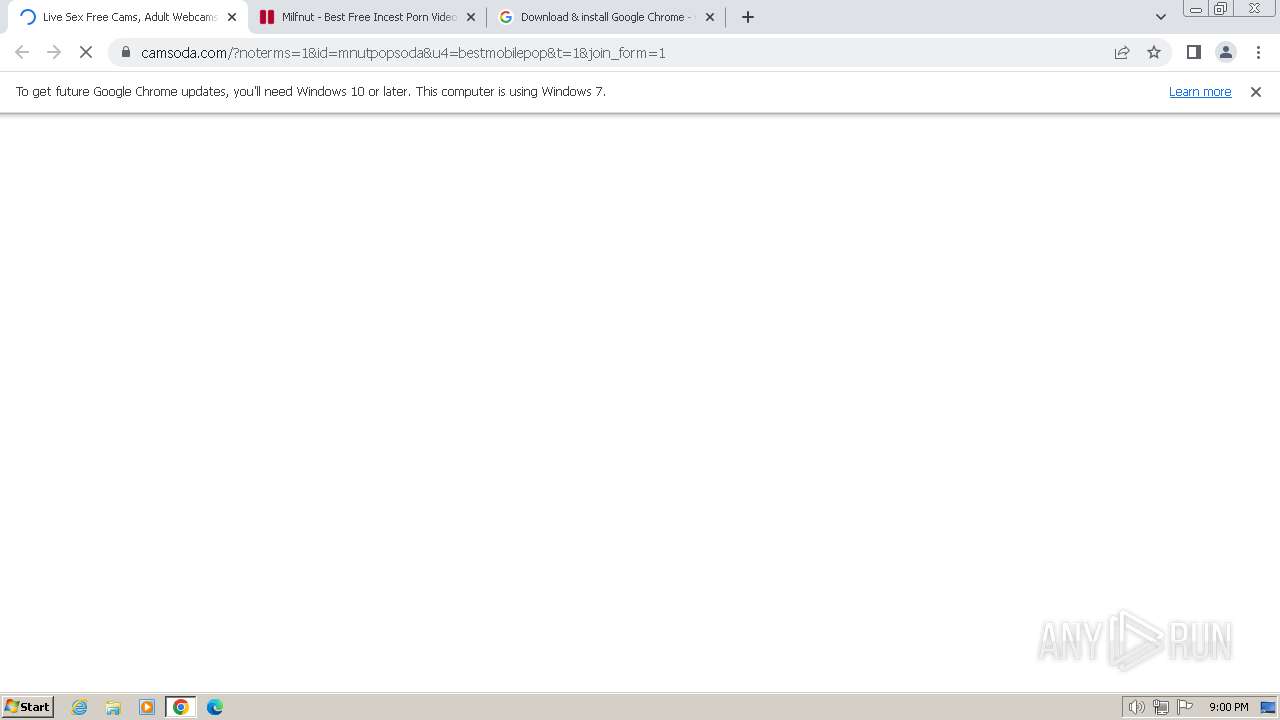Open the Learn more link
1280x720 pixels.
(1200, 92)
